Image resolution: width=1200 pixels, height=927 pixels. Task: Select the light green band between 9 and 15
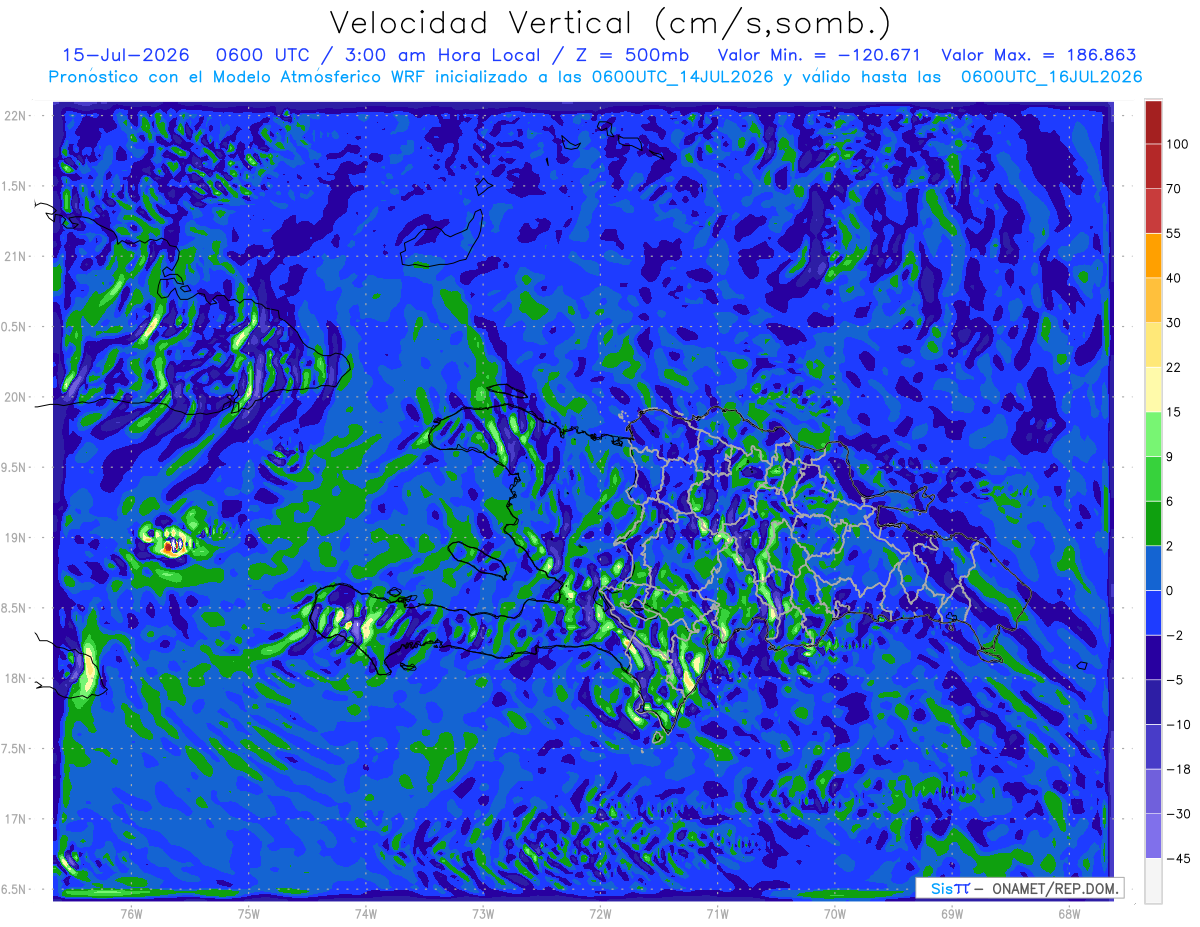click(1153, 433)
